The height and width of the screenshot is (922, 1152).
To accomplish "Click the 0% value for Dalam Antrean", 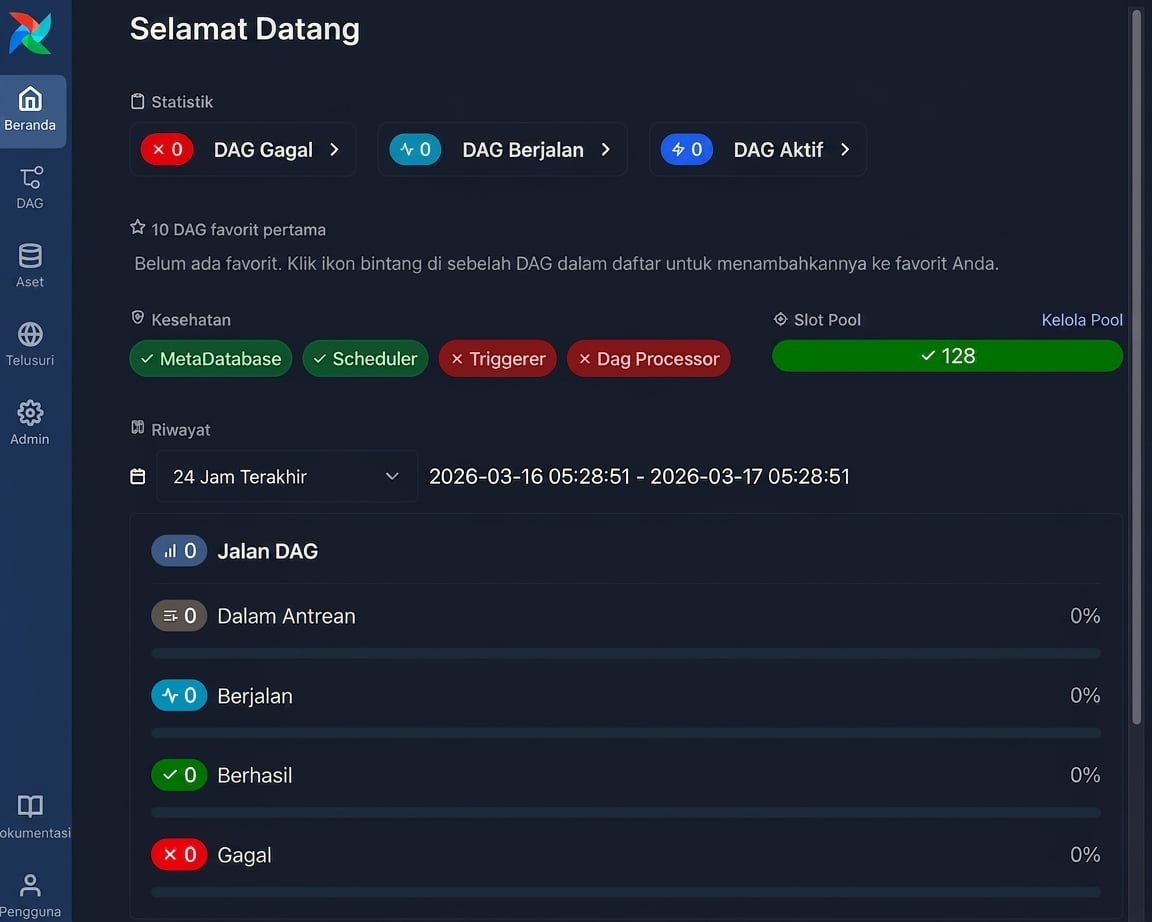I will pyautogui.click(x=1085, y=616).
